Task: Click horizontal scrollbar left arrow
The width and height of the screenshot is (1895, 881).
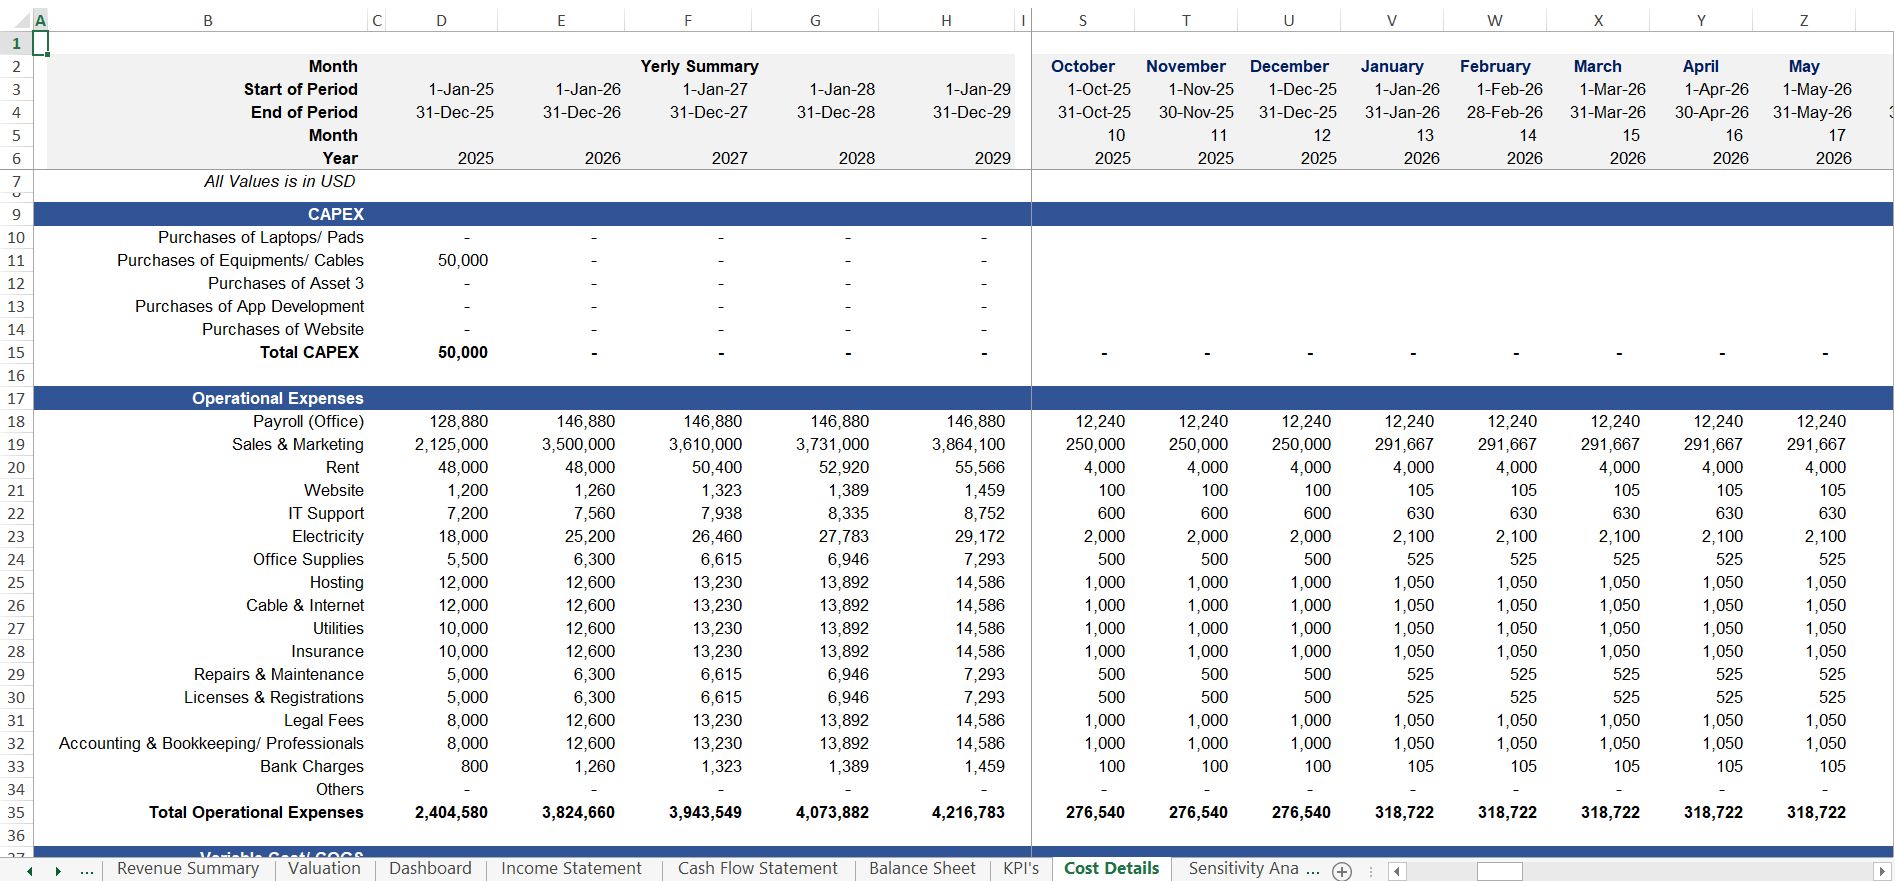Action: 1397,871
